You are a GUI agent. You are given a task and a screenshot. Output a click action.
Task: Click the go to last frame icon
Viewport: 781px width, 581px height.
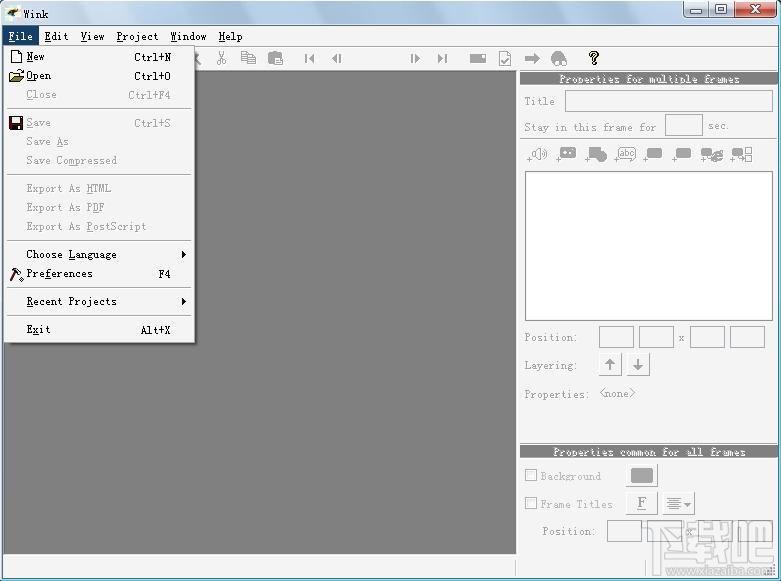(x=442, y=59)
